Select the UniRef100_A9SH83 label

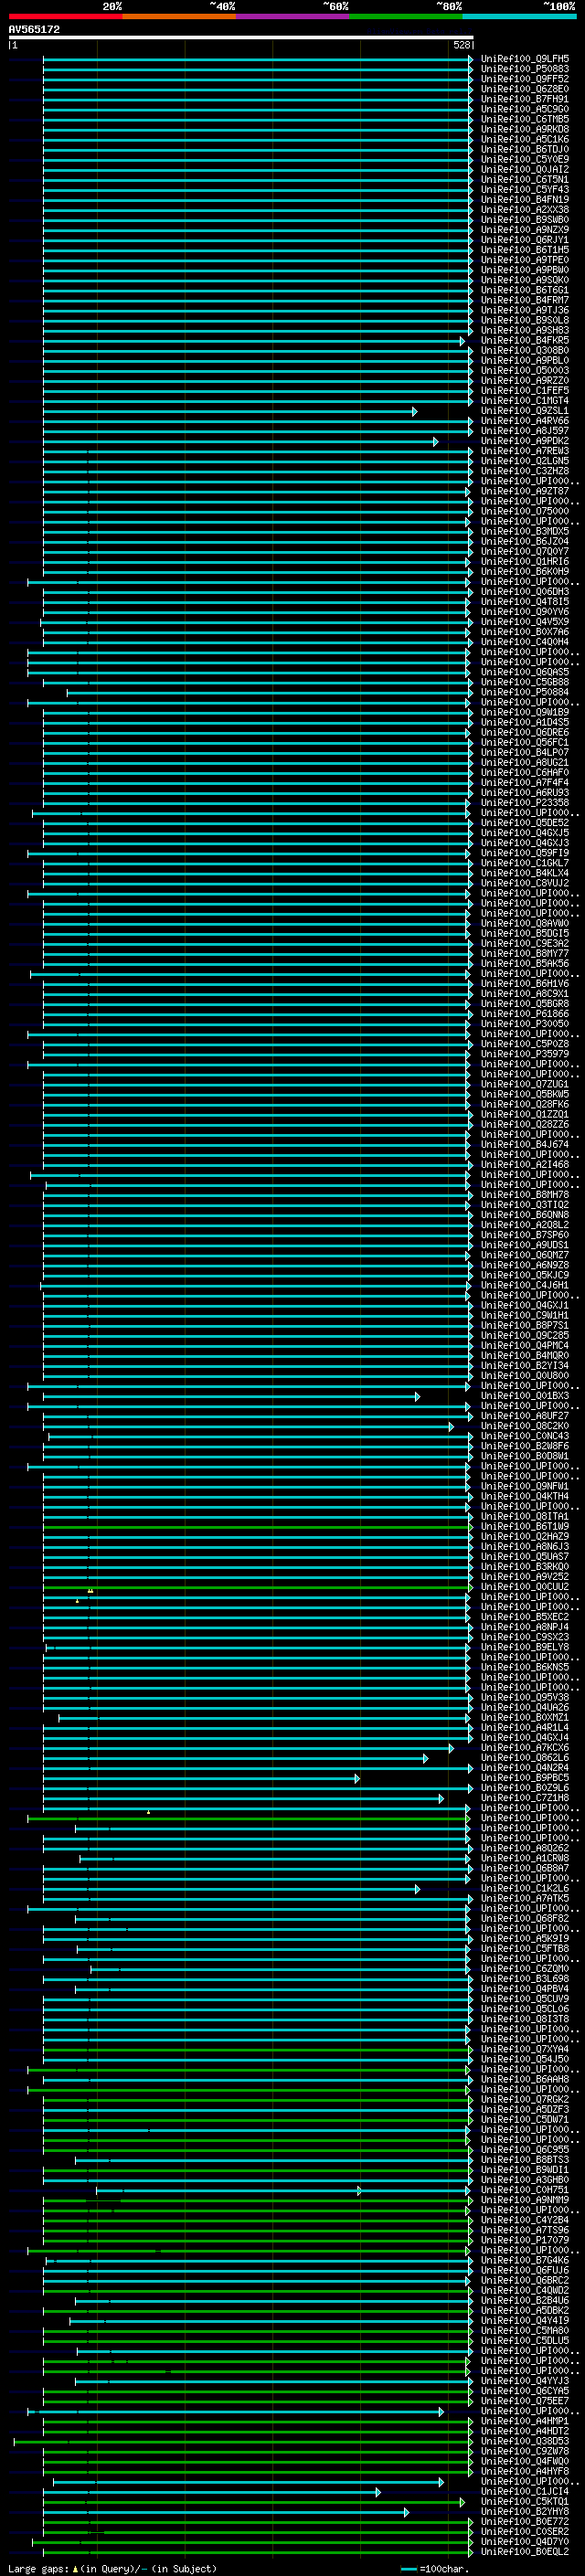525,330
